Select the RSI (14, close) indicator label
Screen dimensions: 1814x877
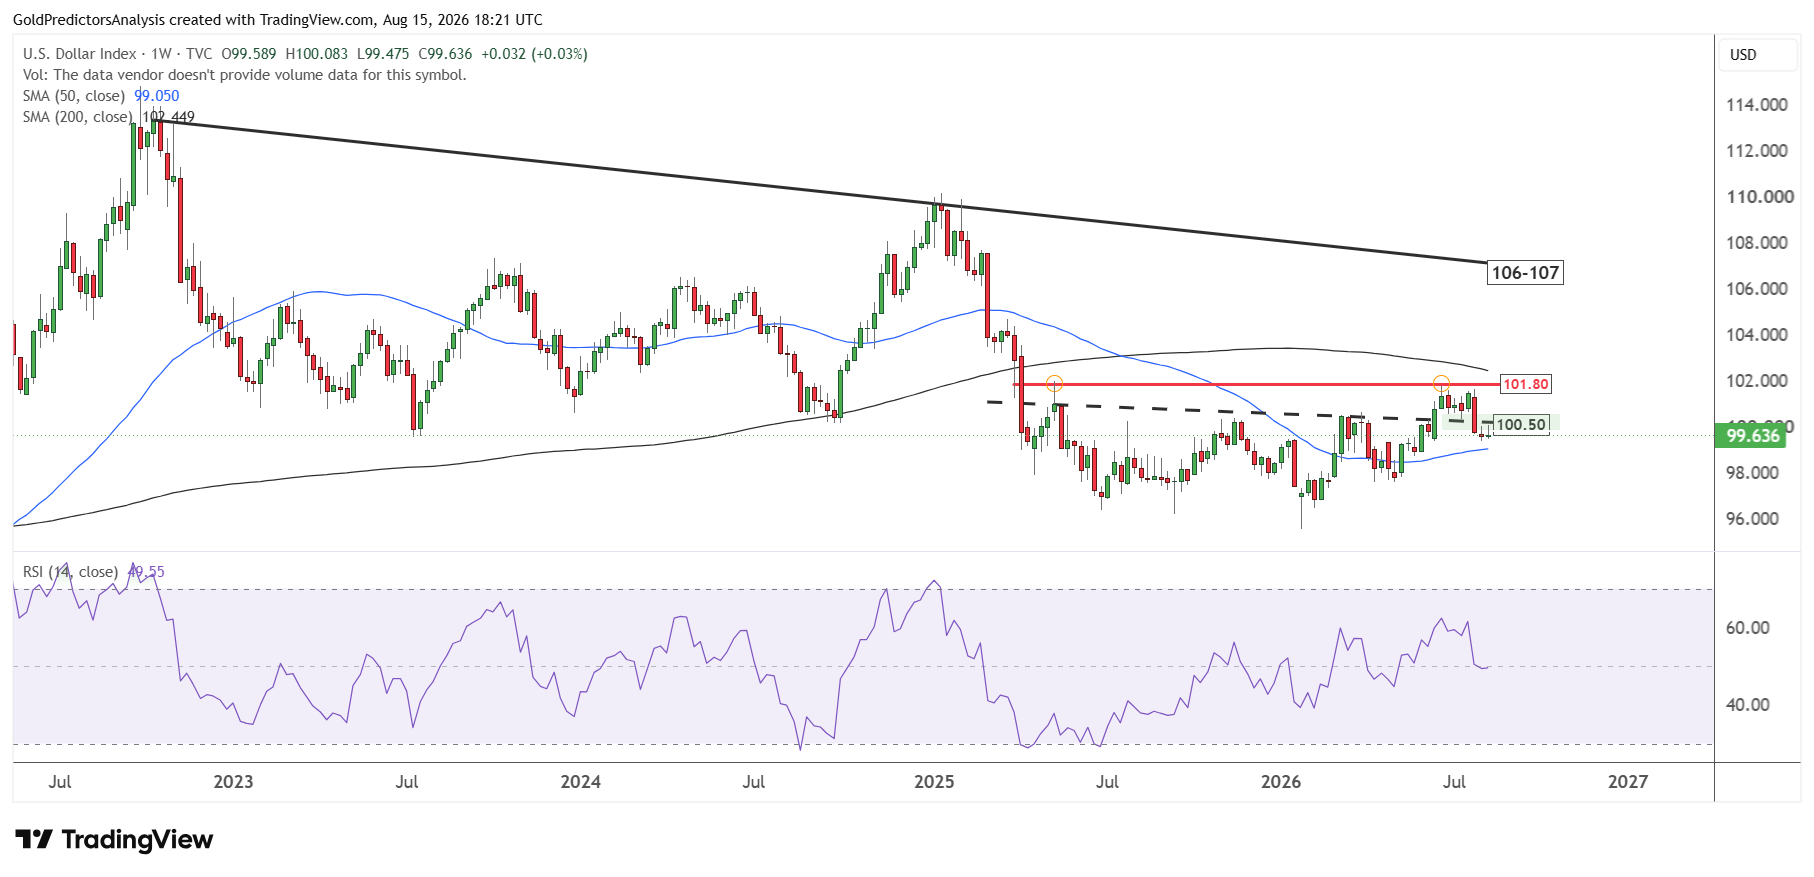(71, 572)
